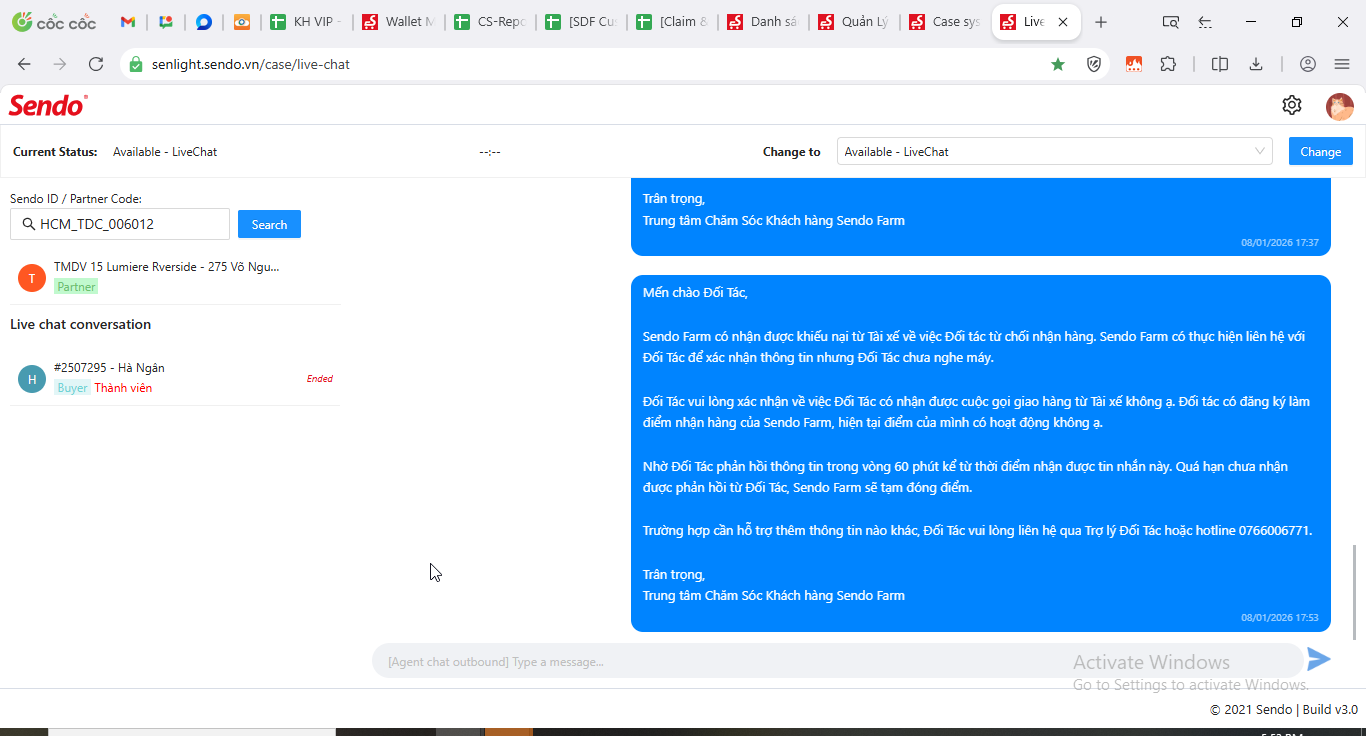Switch to the Case sys tab
The height and width of the screenshot is (736, 1366).
point(945,22)
